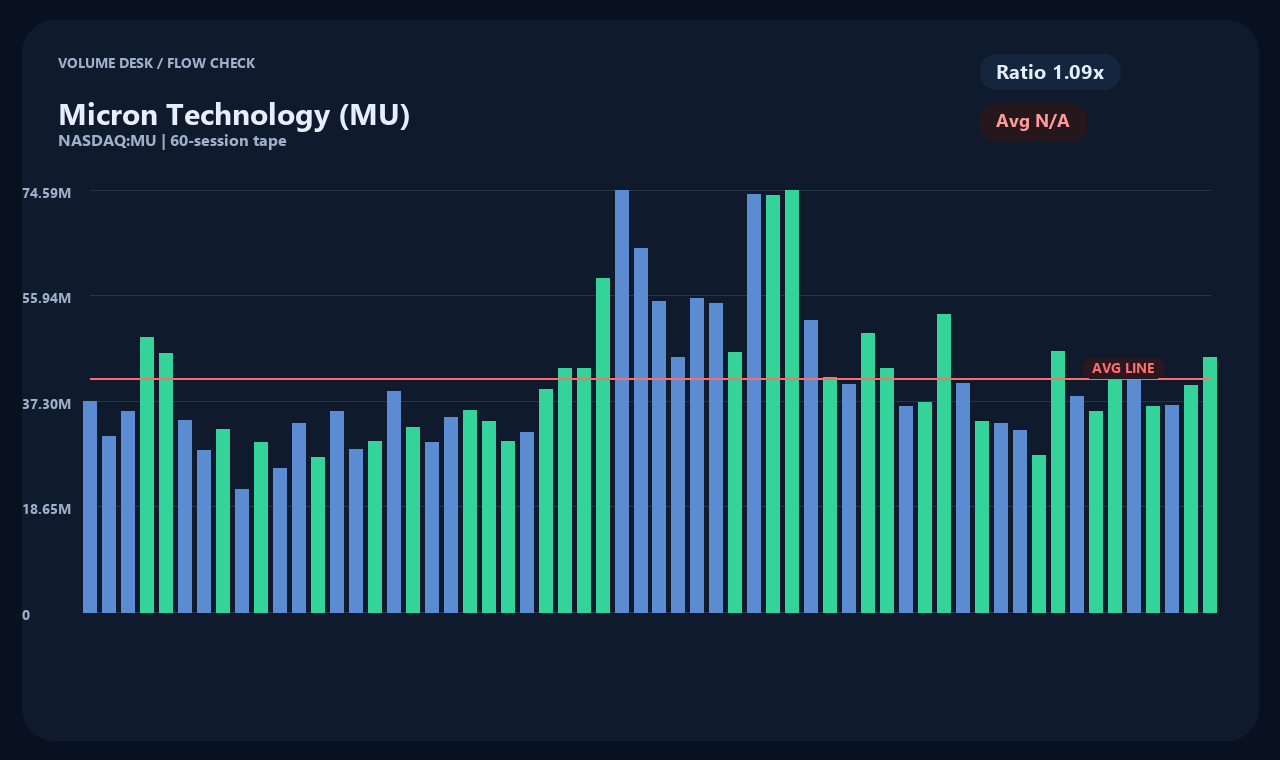Select the NASDAQ:MU 60-session tape subtitle
Screen dimensions: 1280x760
tap(172, 141)
